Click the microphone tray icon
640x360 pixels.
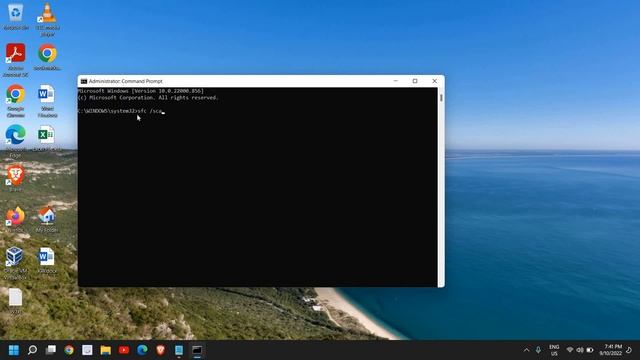[538, 350]
